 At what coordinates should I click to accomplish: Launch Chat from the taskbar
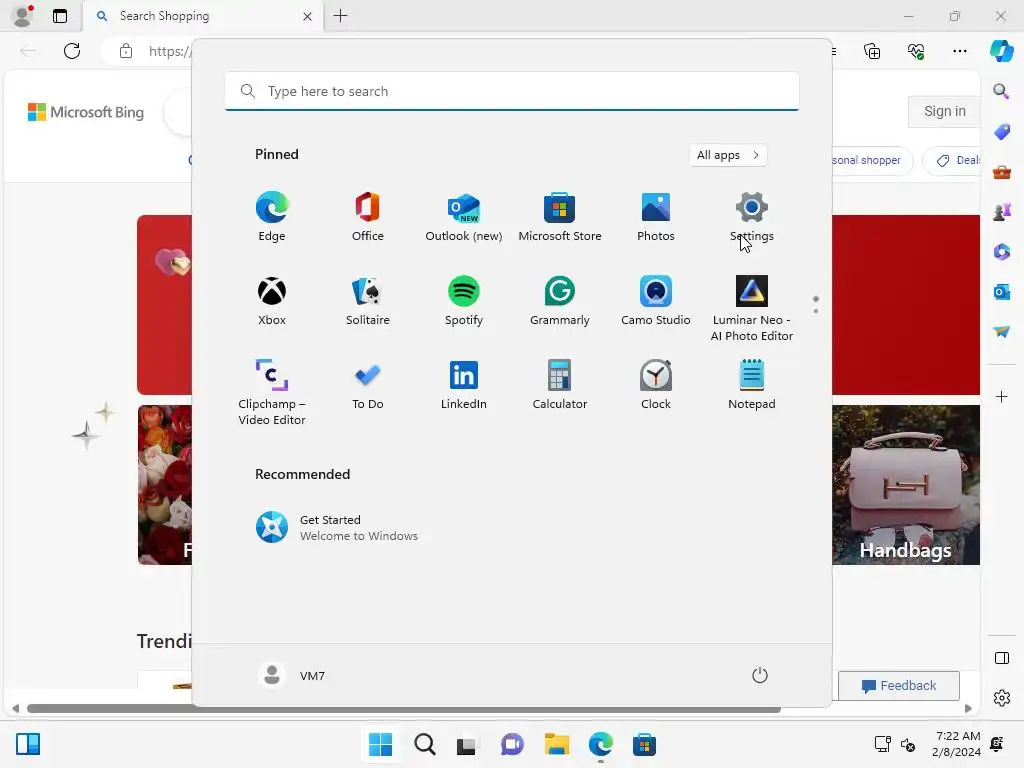(x=512, y=744)
